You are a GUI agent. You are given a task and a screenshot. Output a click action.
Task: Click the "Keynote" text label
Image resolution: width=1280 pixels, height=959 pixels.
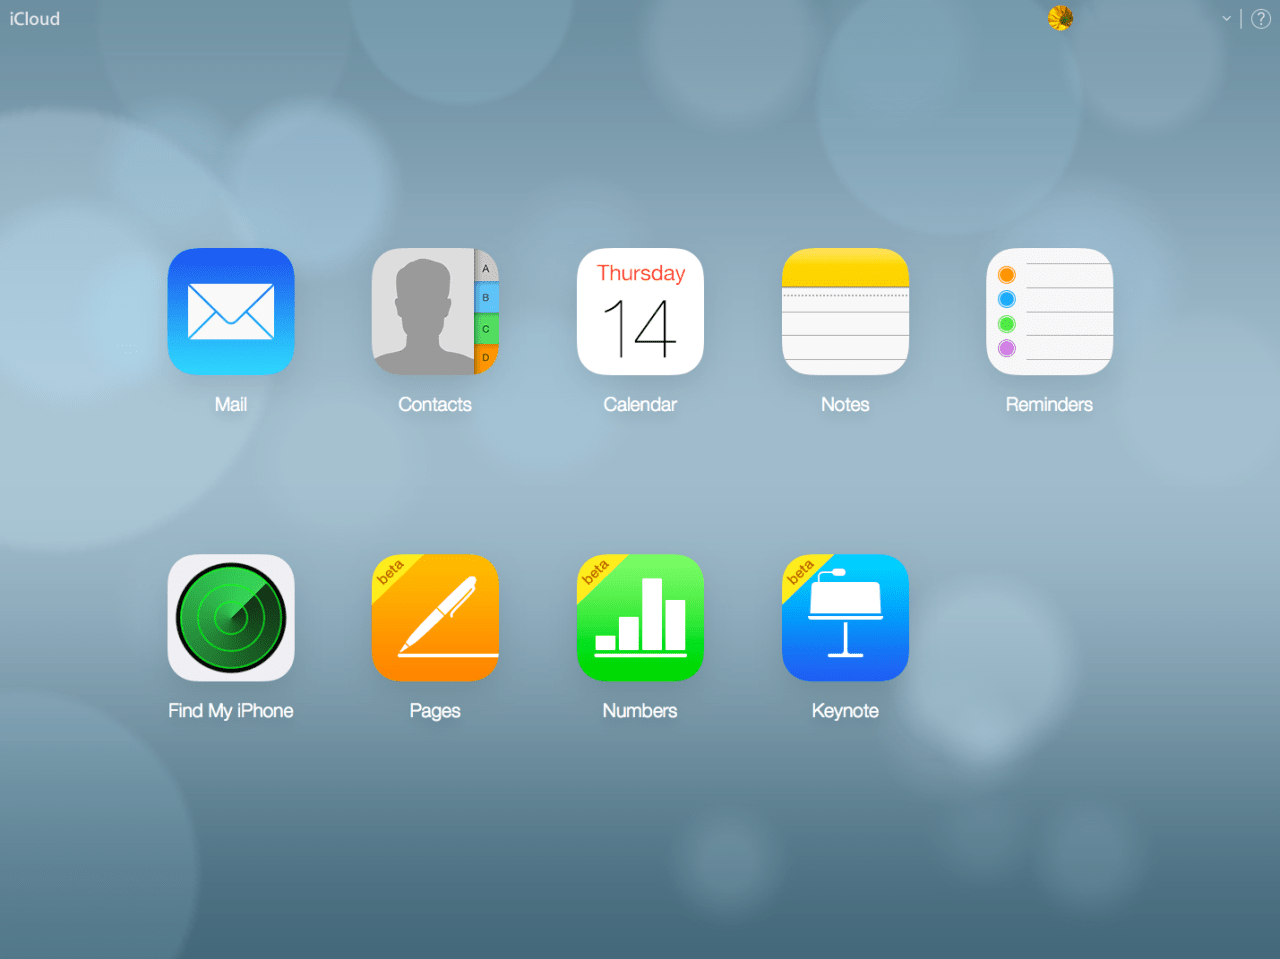coord(845,711)
